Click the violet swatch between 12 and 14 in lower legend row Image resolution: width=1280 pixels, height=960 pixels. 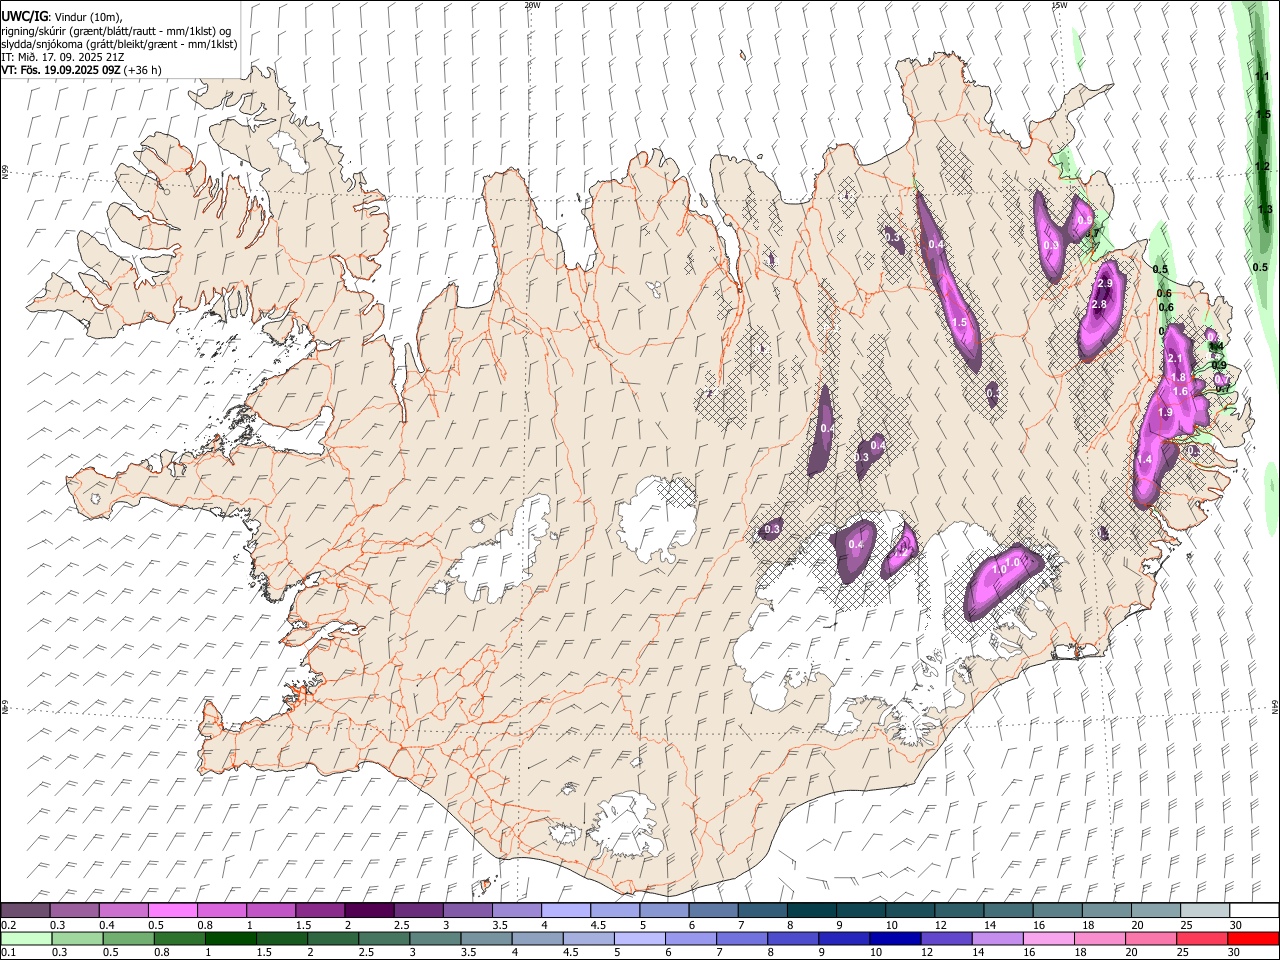point(947,939)
